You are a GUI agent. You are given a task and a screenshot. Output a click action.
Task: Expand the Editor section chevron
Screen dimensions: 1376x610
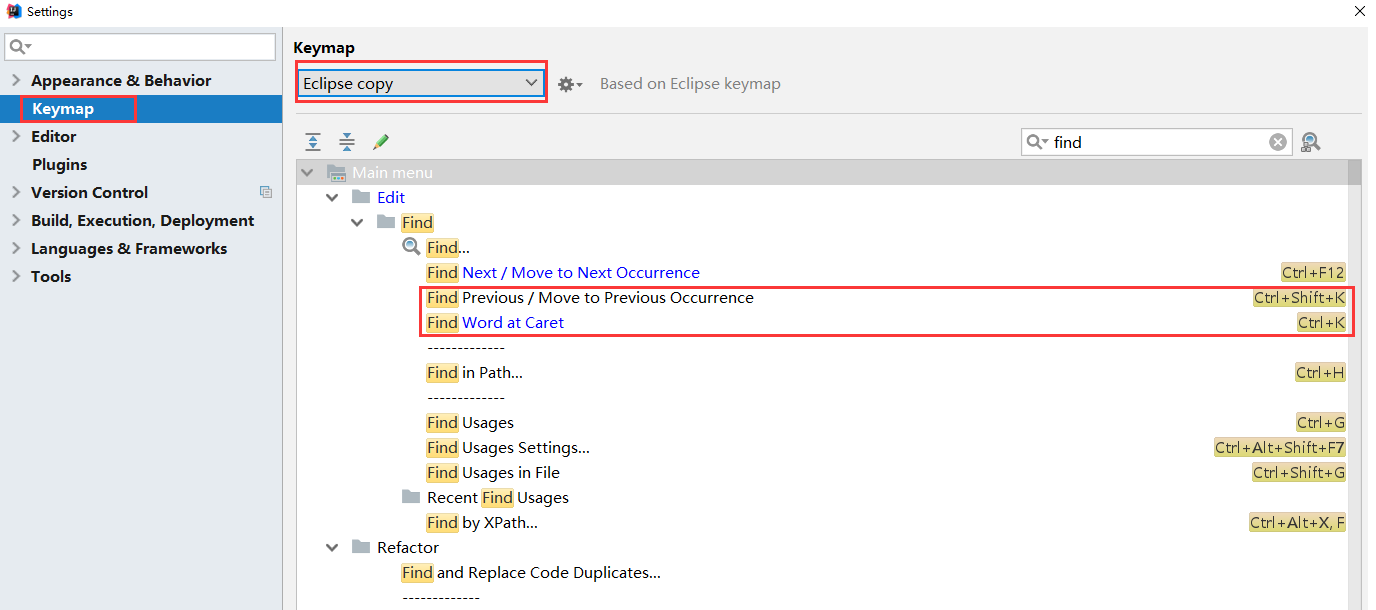coord(16,136)
